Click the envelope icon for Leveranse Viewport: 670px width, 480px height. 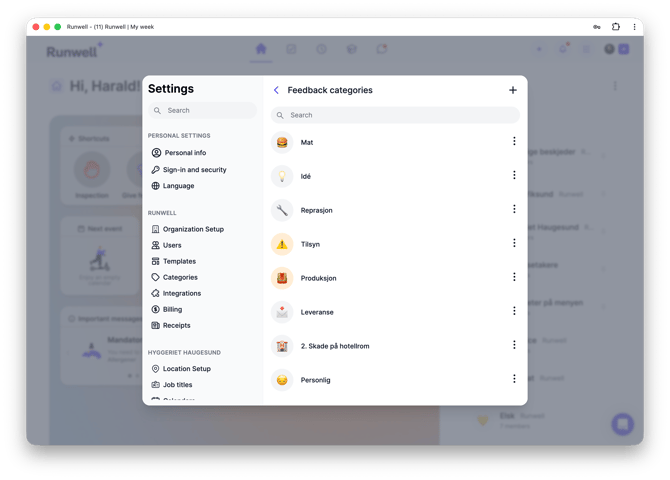click(282, 312)
